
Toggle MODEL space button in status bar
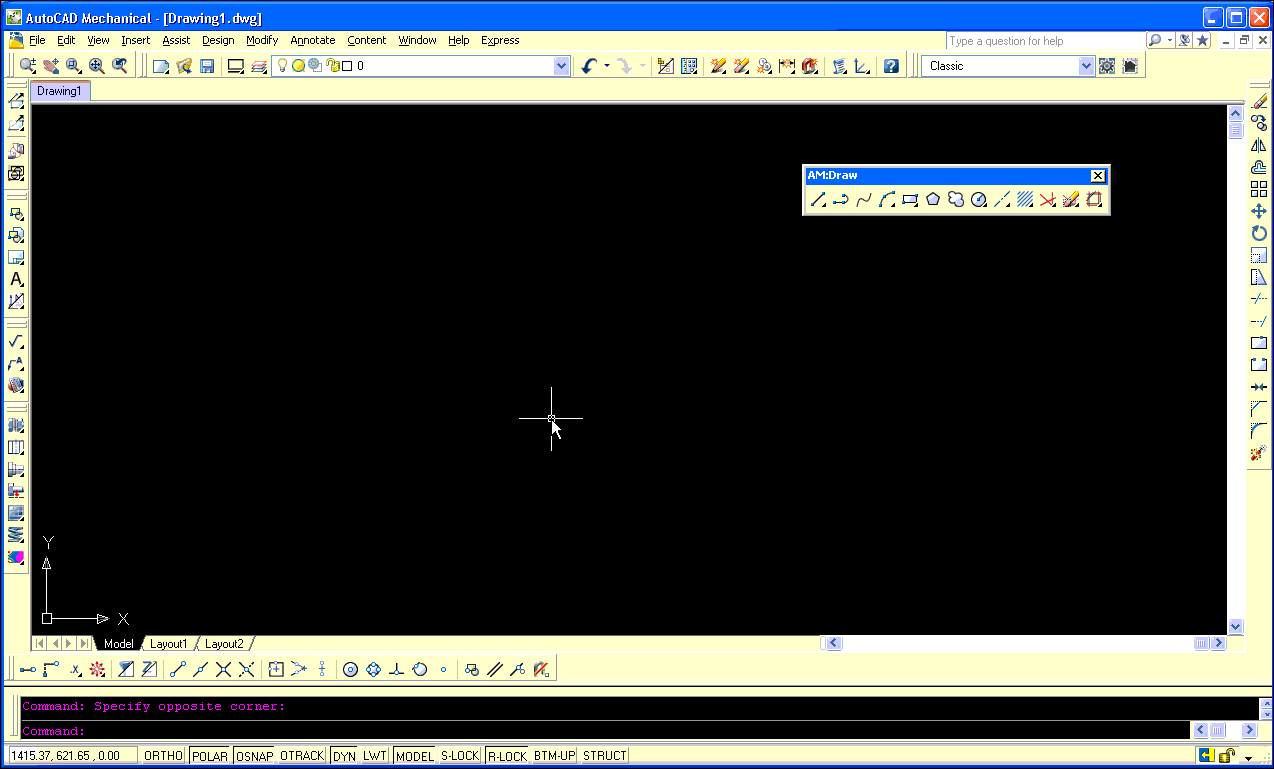[x=415, y=756]
